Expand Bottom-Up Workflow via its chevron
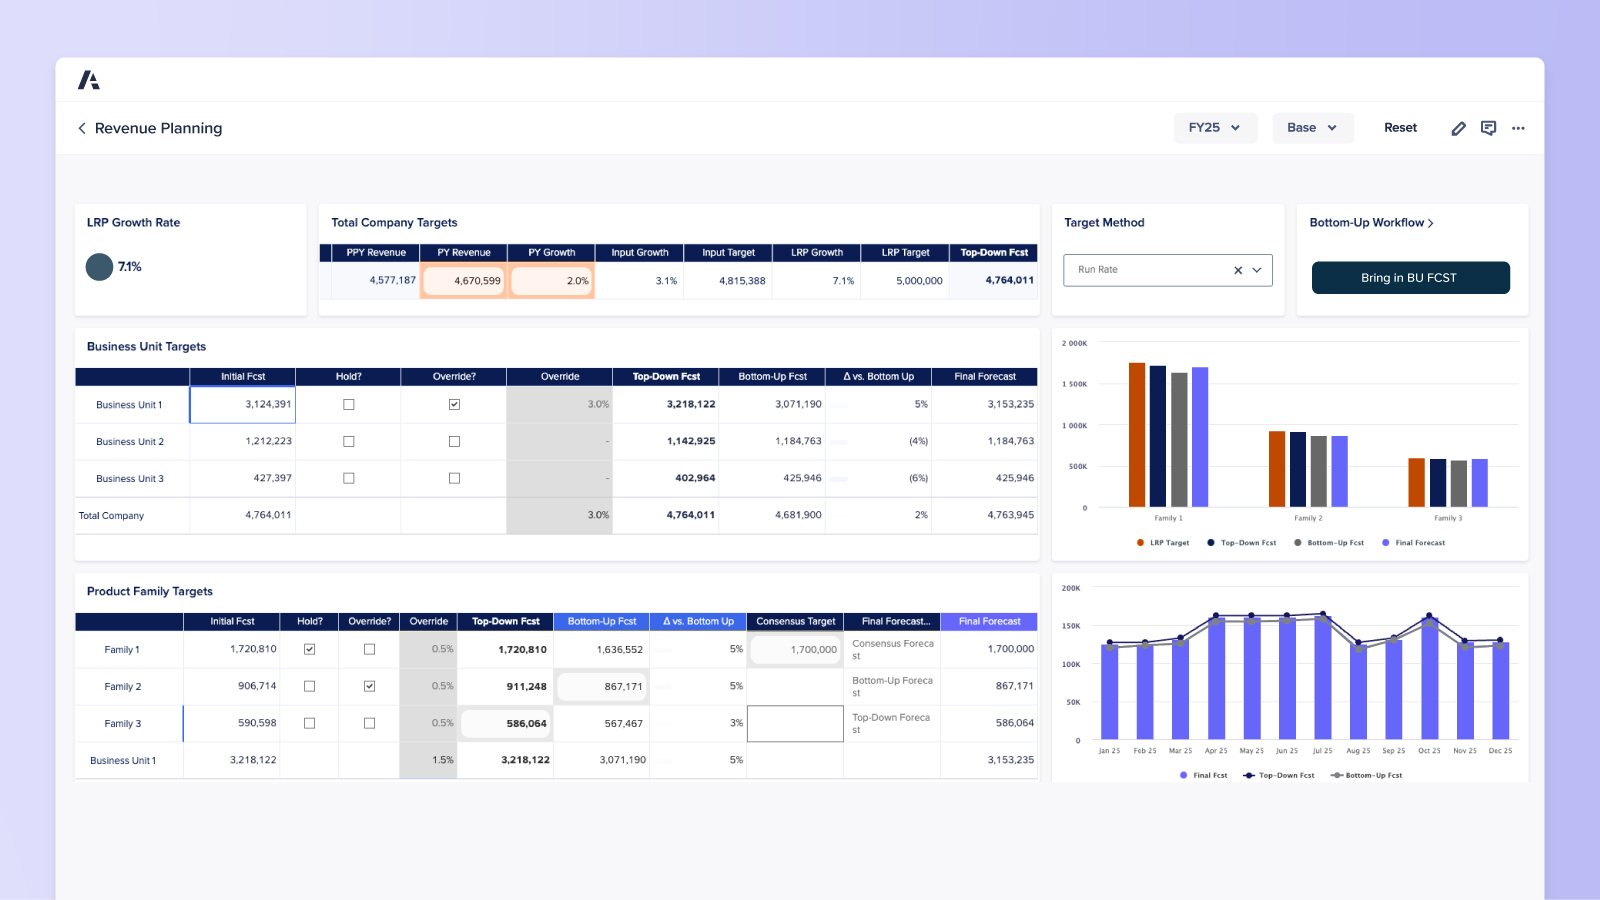Viewport: 1600px width, 900px height. pos(1432,222)
